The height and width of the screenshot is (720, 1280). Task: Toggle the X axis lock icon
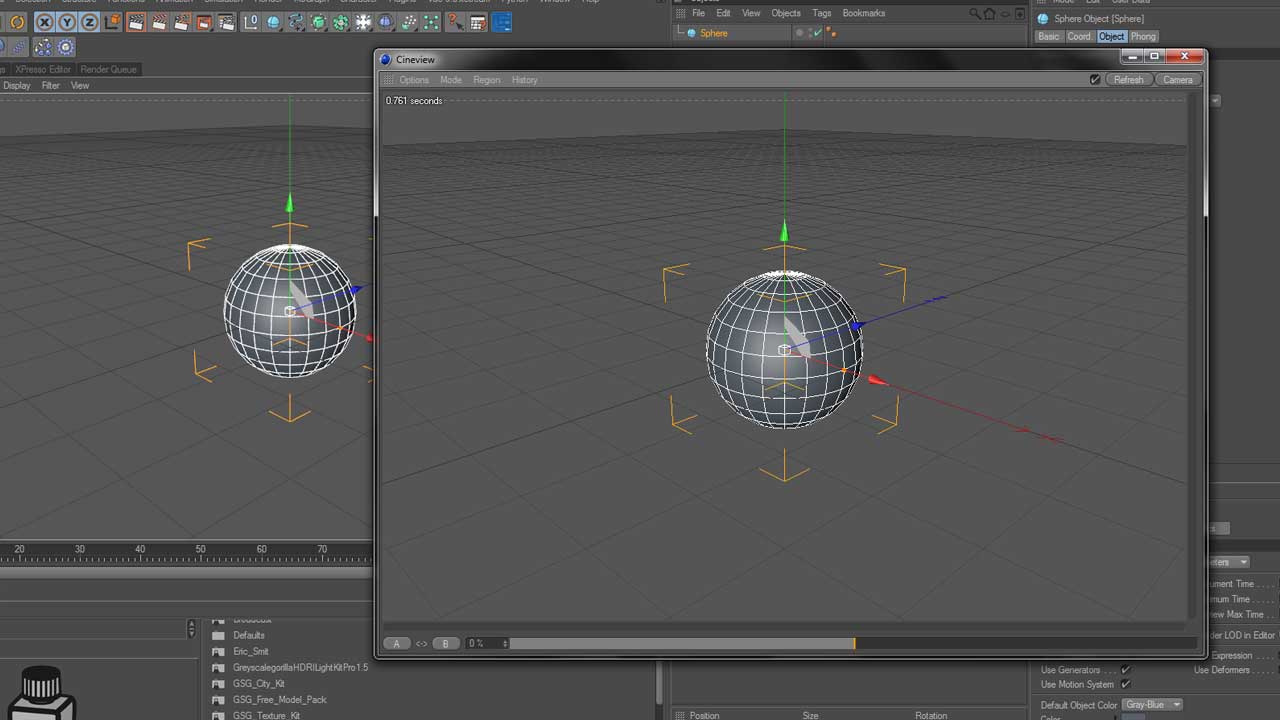click(44, 22)
